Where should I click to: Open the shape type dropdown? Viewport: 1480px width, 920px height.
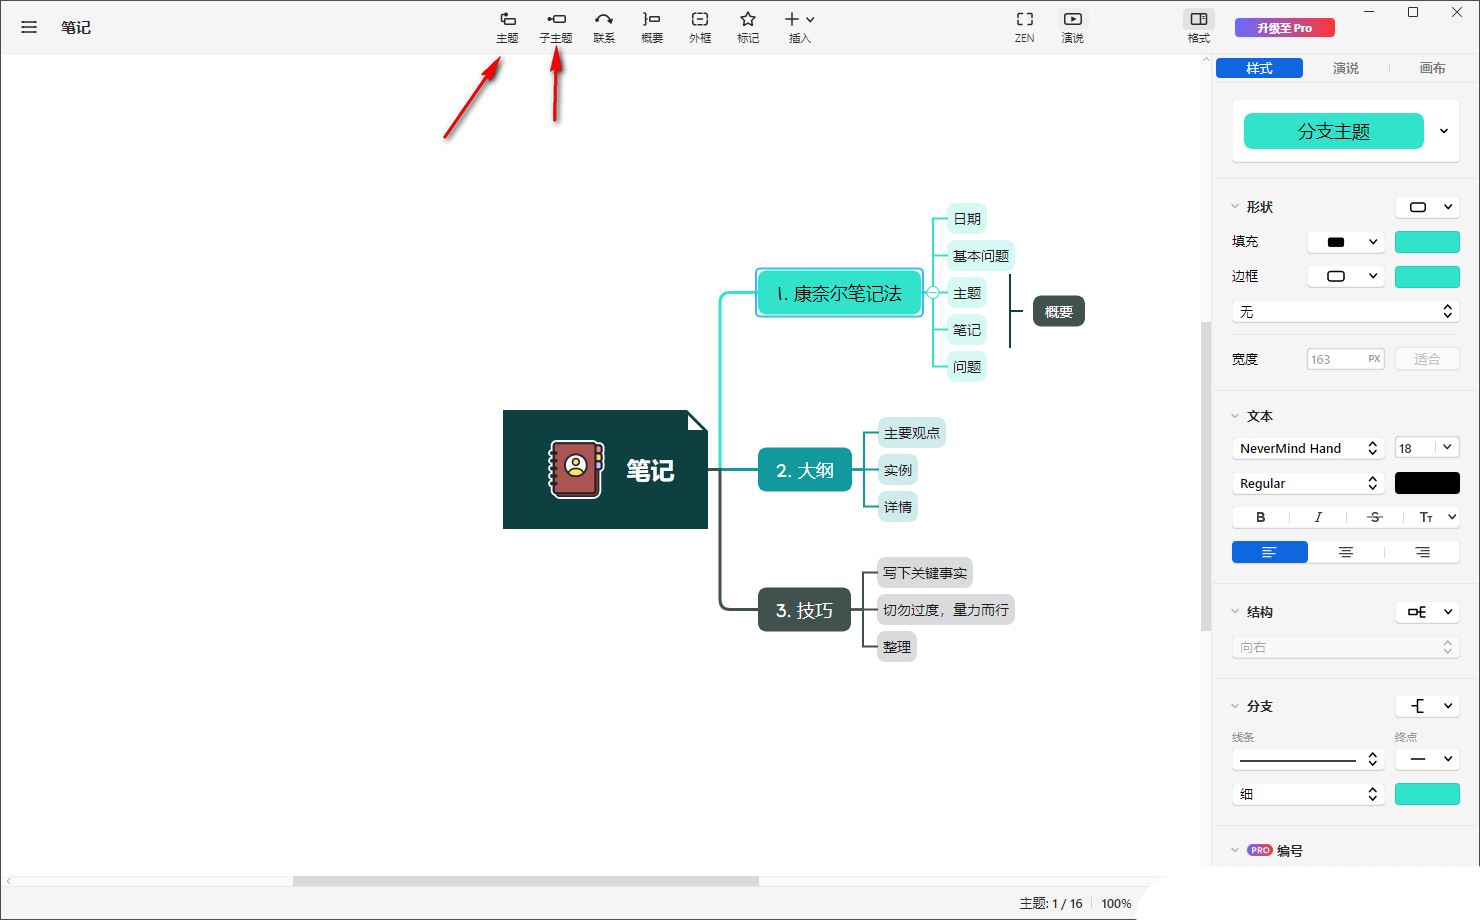pos(1427,207)
